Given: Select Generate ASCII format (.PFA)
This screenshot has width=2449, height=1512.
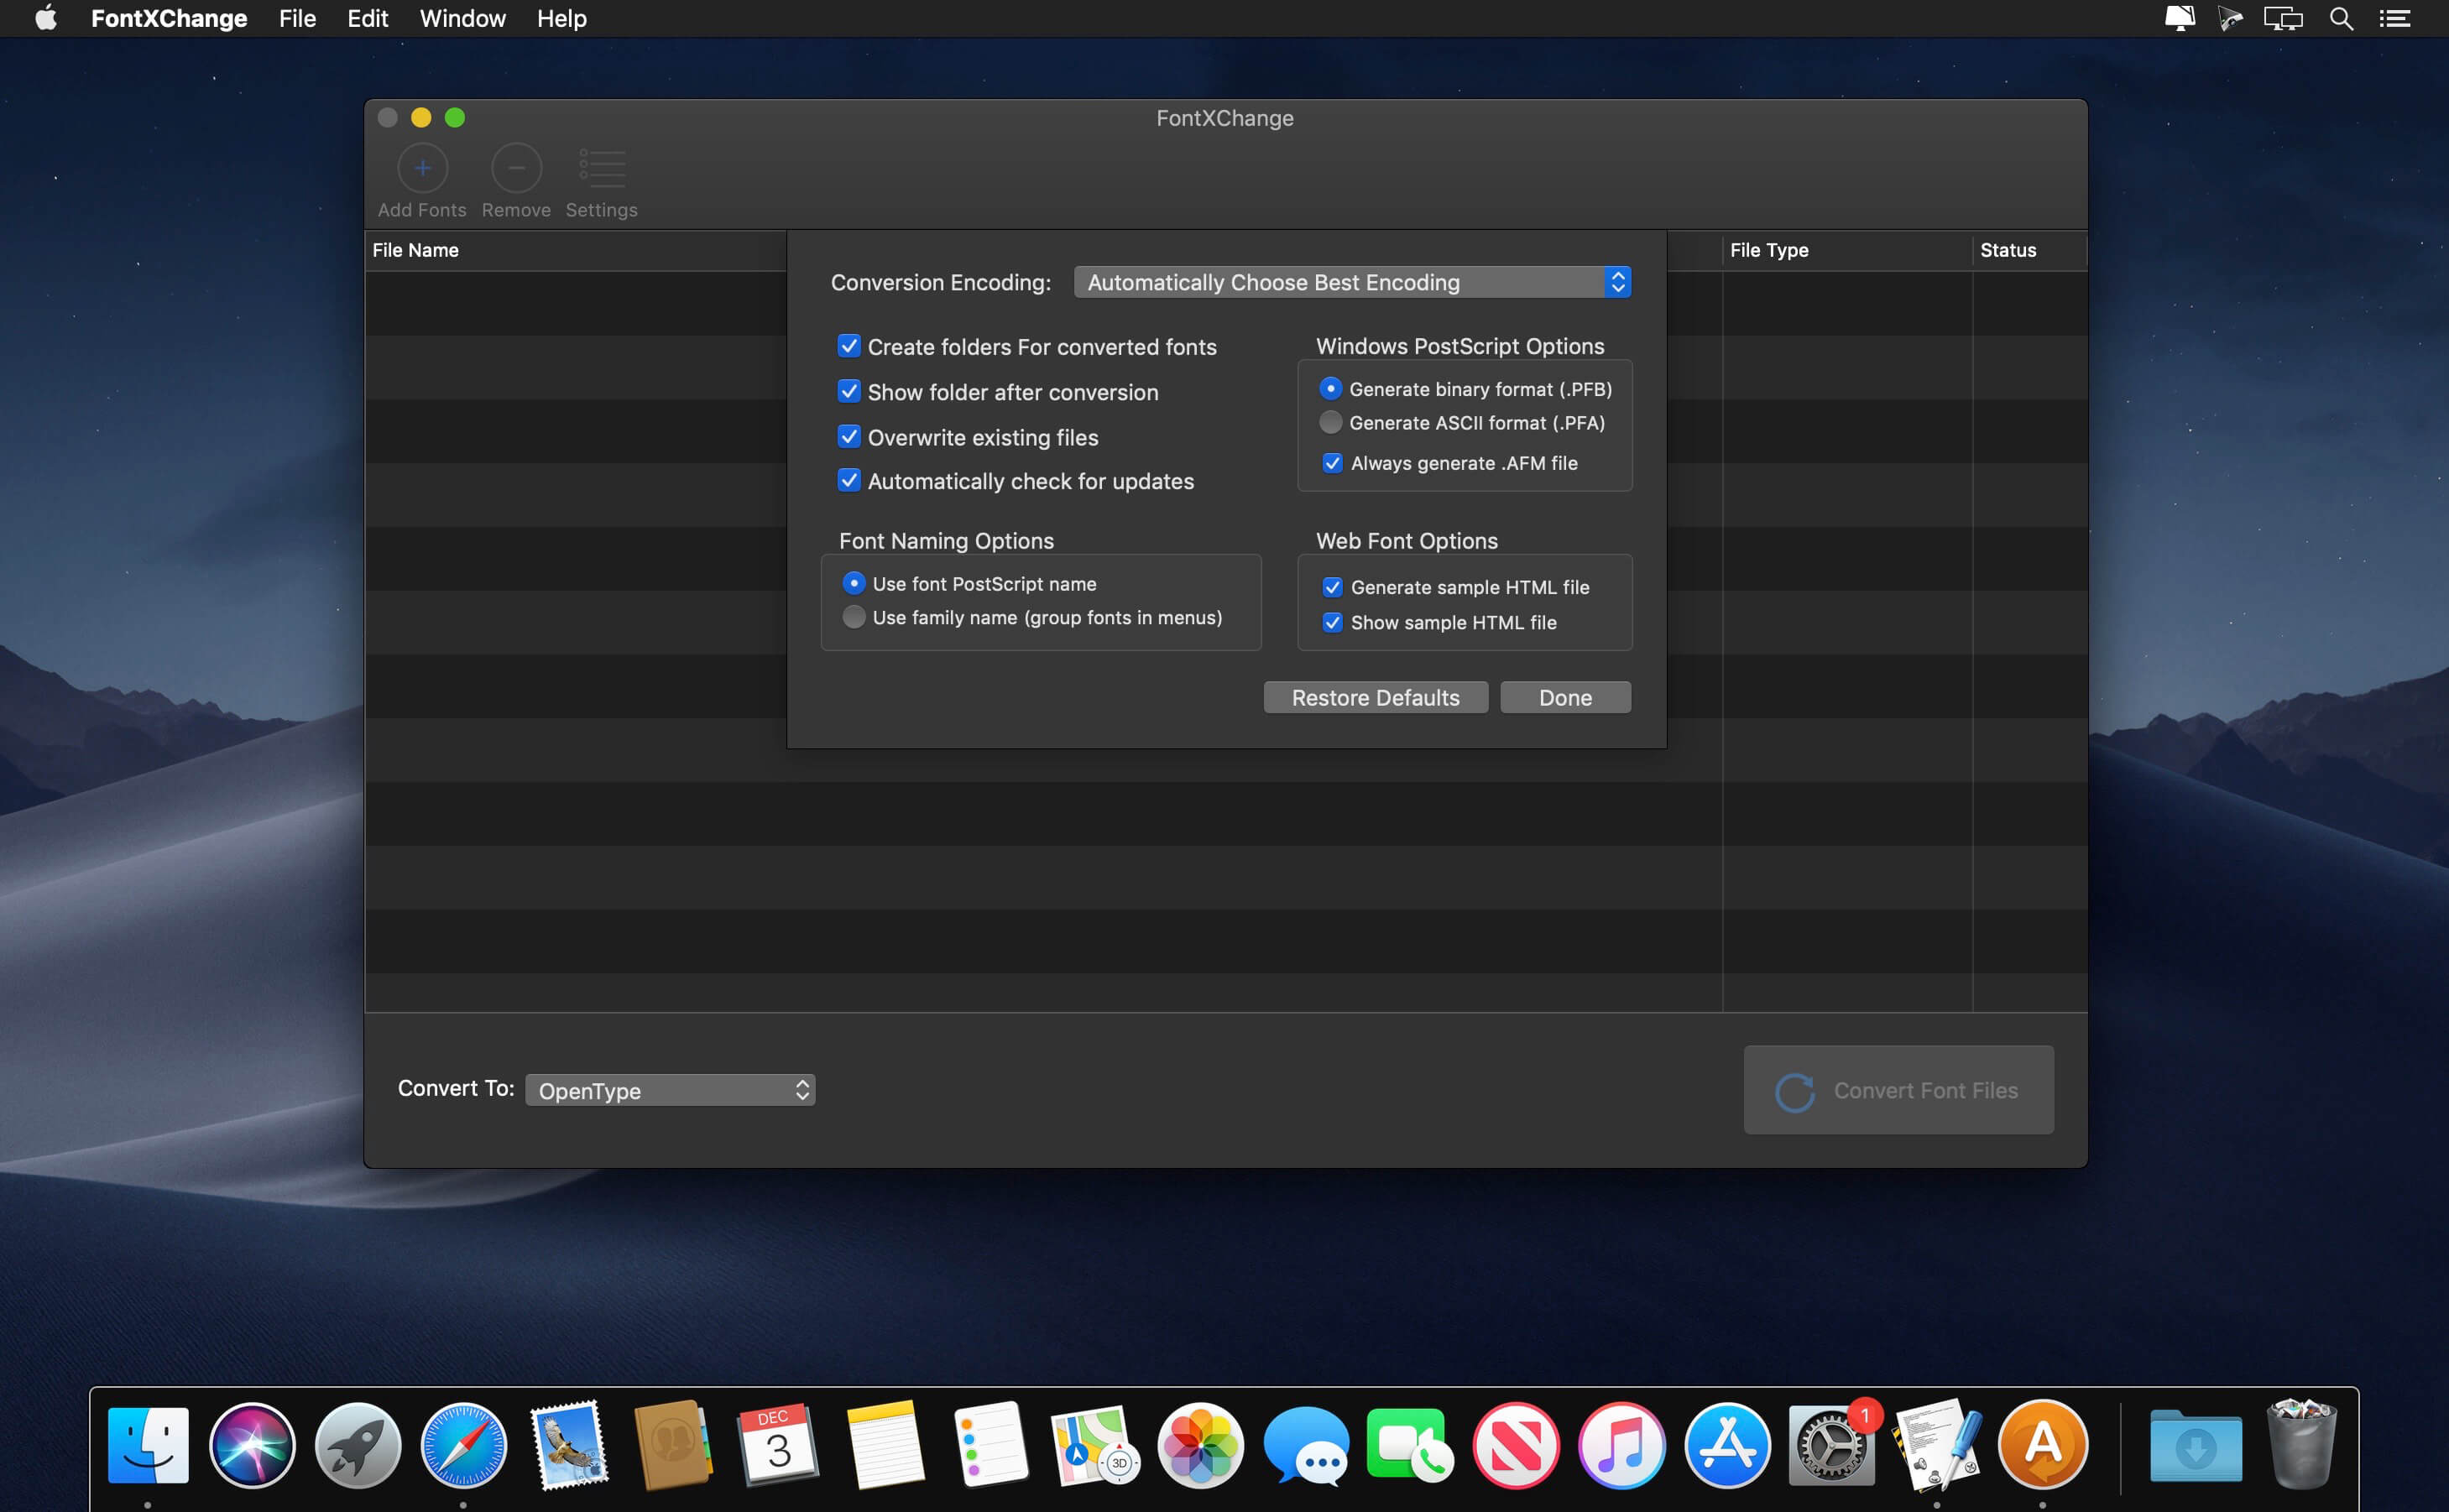Looking at the screenshot, I should 1330,423.
